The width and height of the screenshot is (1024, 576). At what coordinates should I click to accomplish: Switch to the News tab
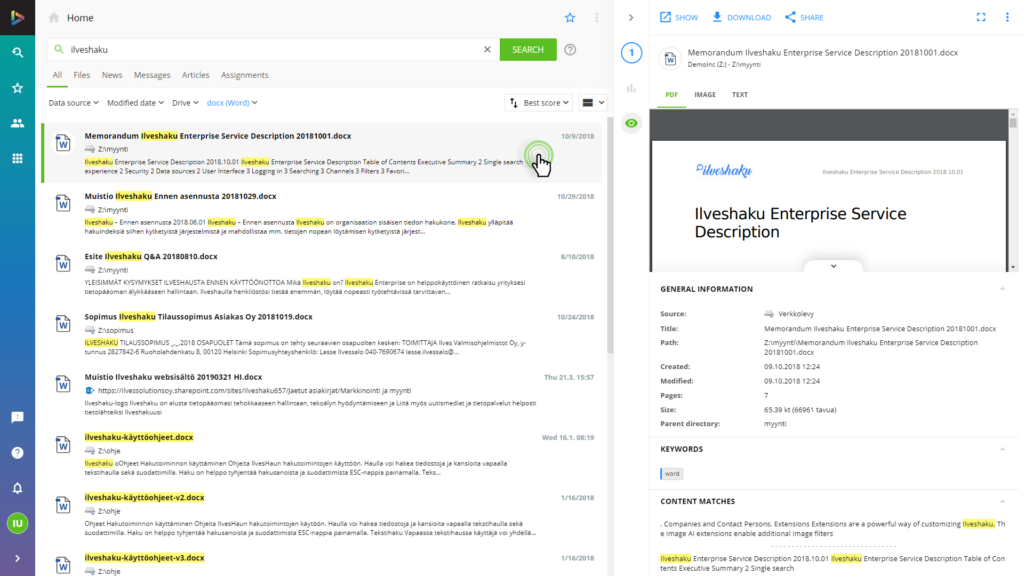click(x=112, y=75)
